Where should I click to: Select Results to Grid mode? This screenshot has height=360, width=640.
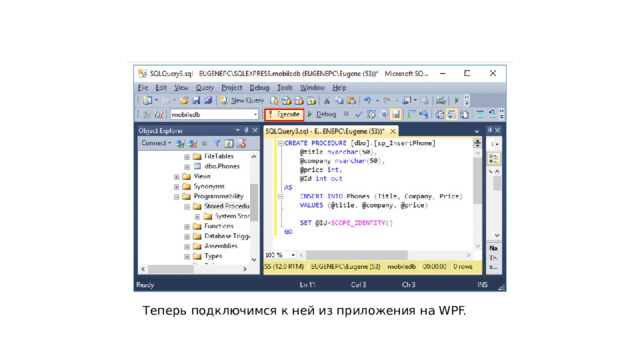point(451,115)
